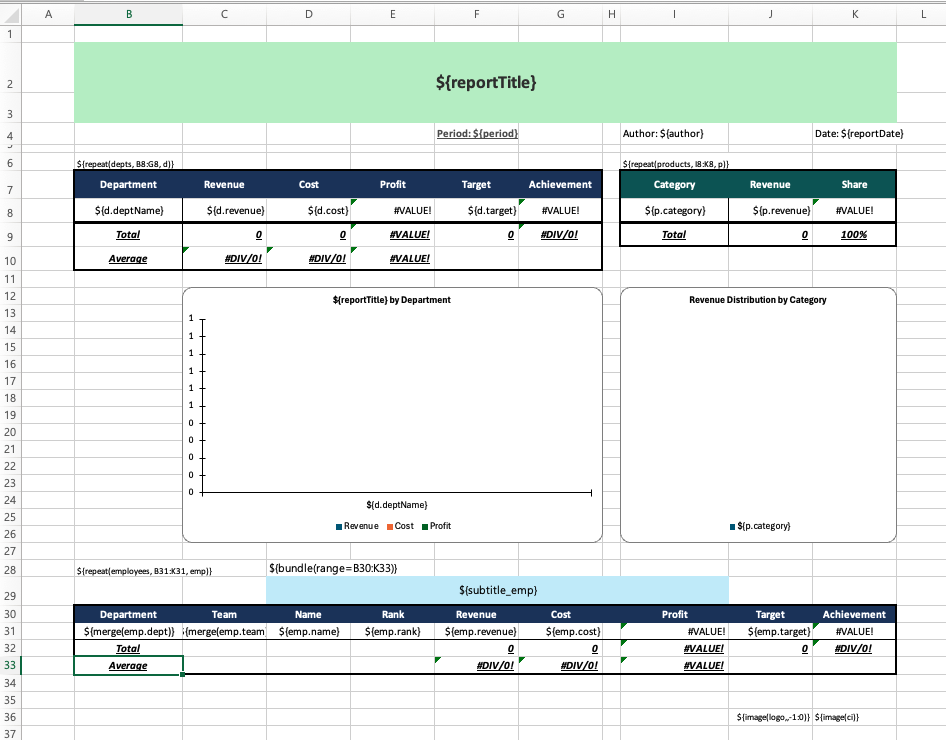Select column header E
This screenshot has width=946, height=740.
[x=392, y=14]
